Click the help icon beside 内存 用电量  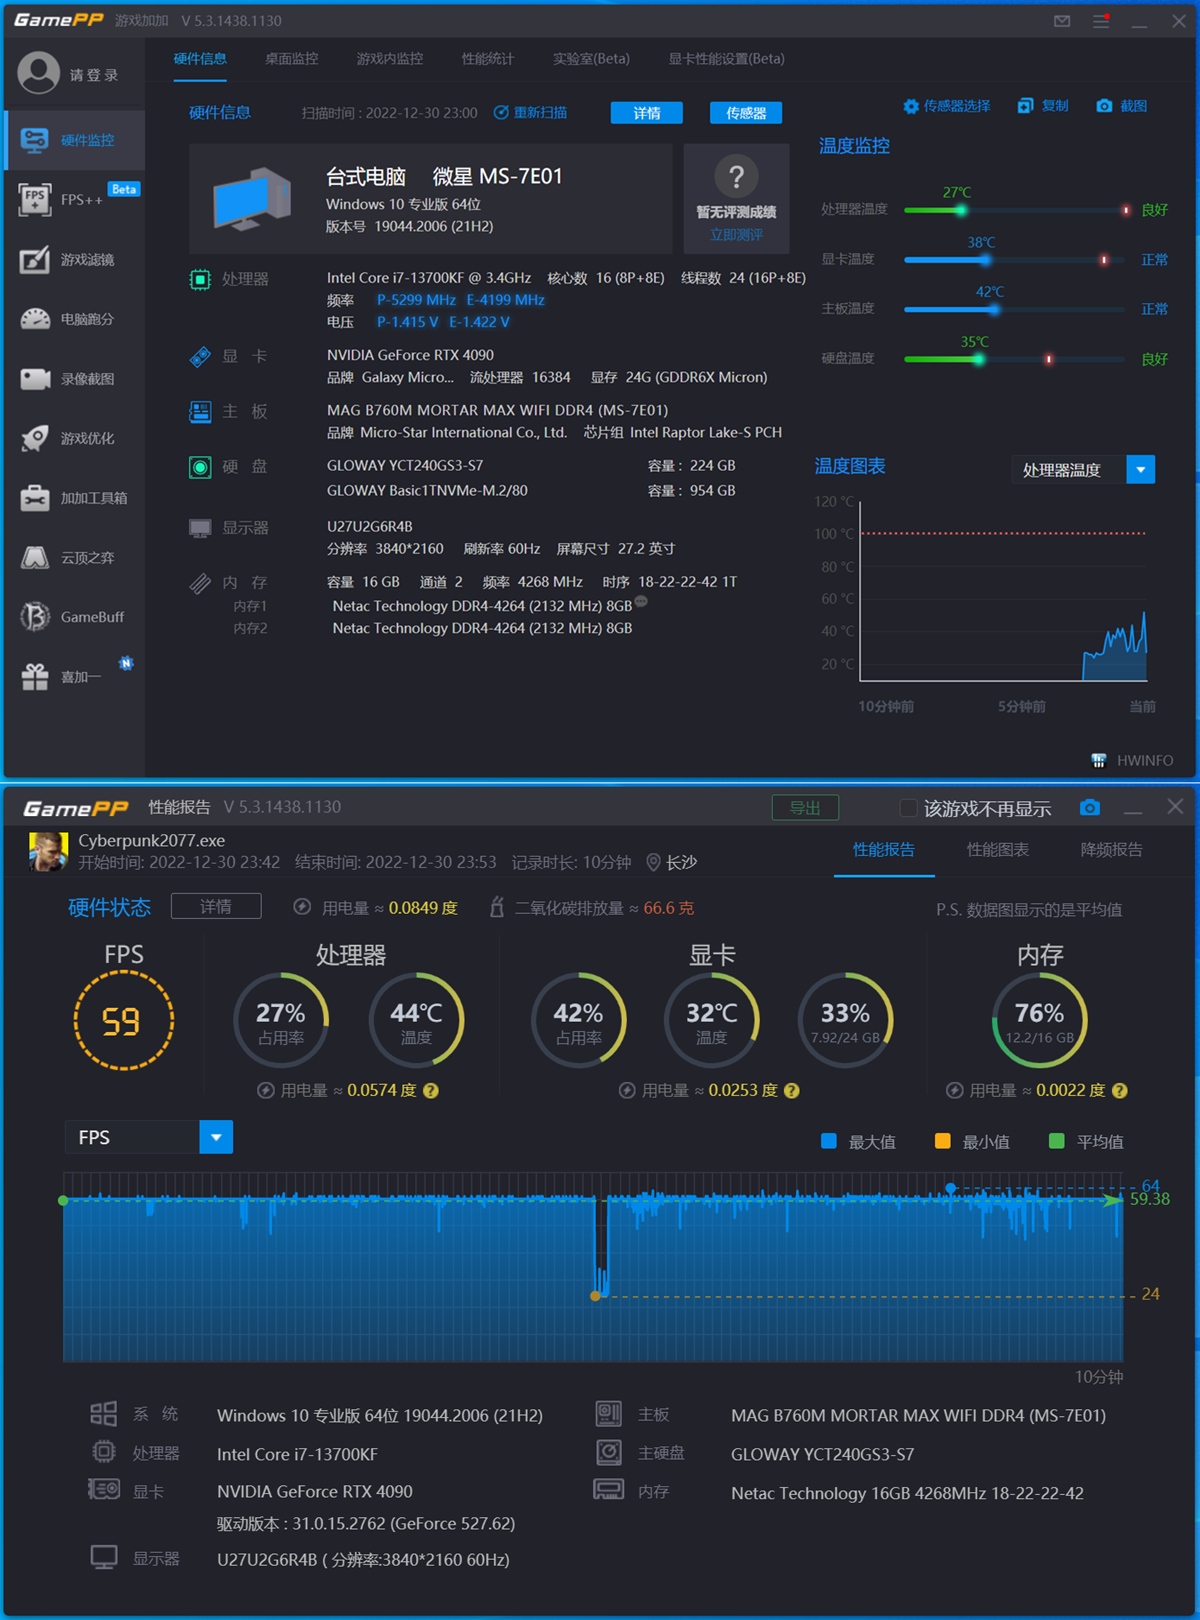pyautogui.click(x=1120, y=1091)
